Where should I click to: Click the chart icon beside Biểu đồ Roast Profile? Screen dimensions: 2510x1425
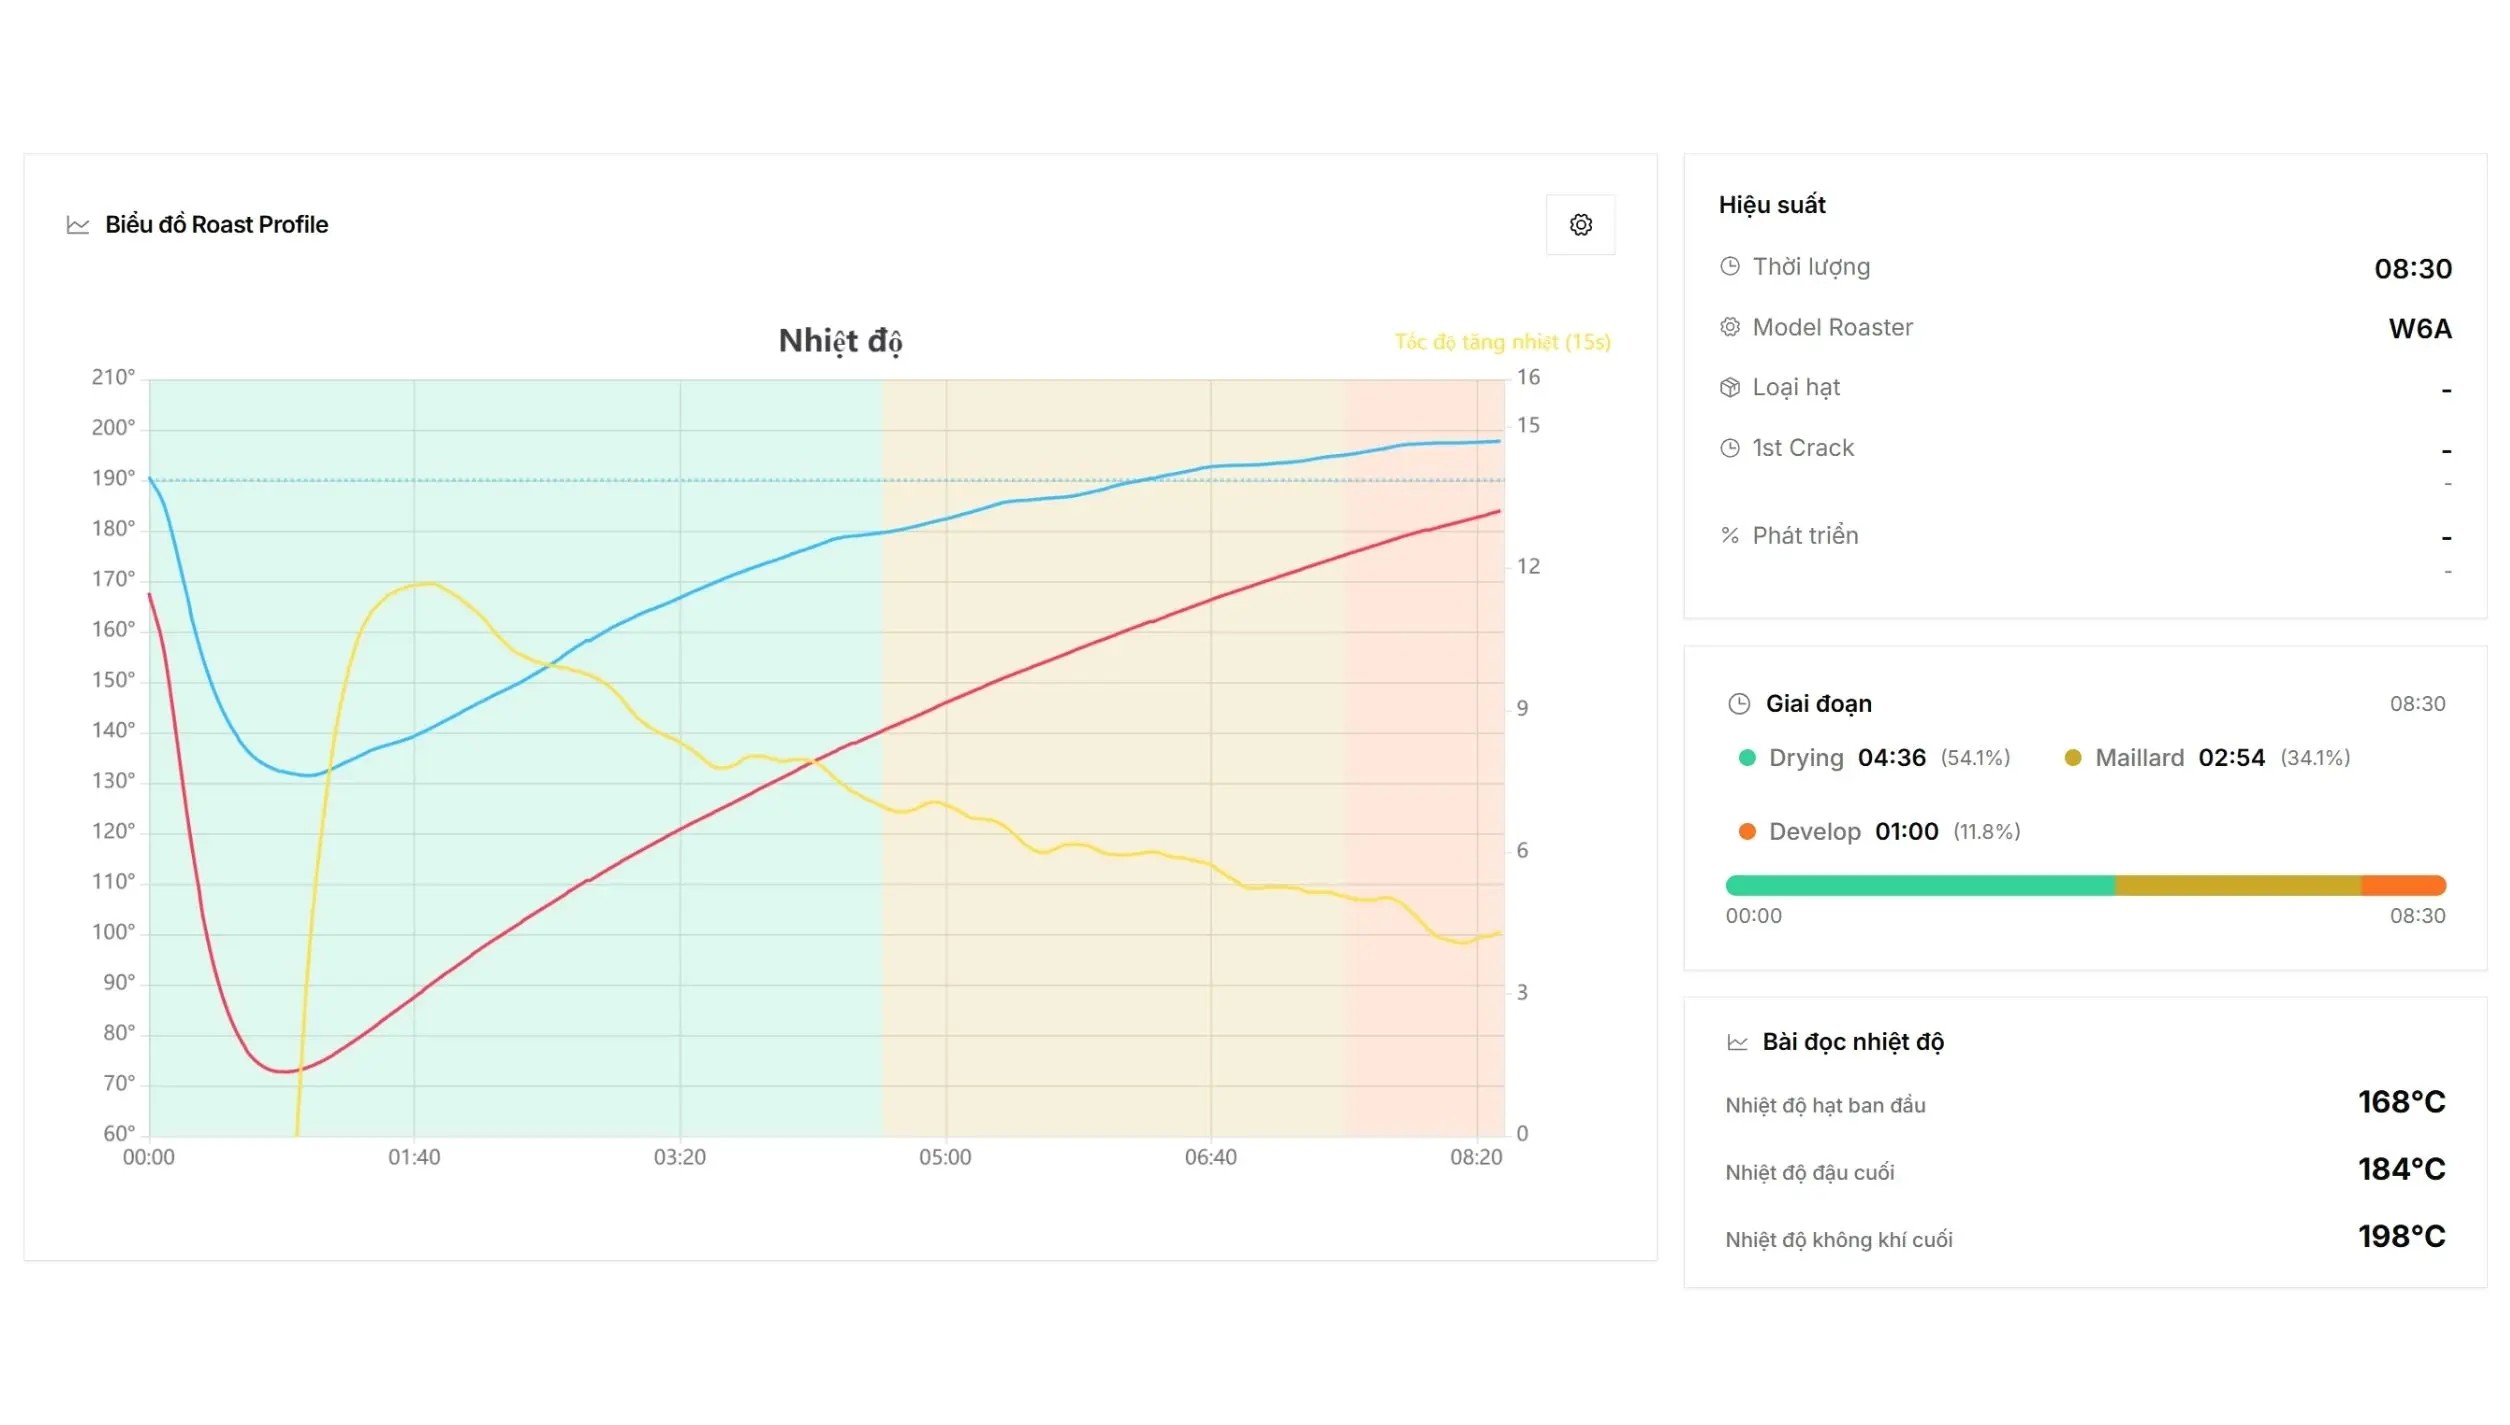[78, 225]
